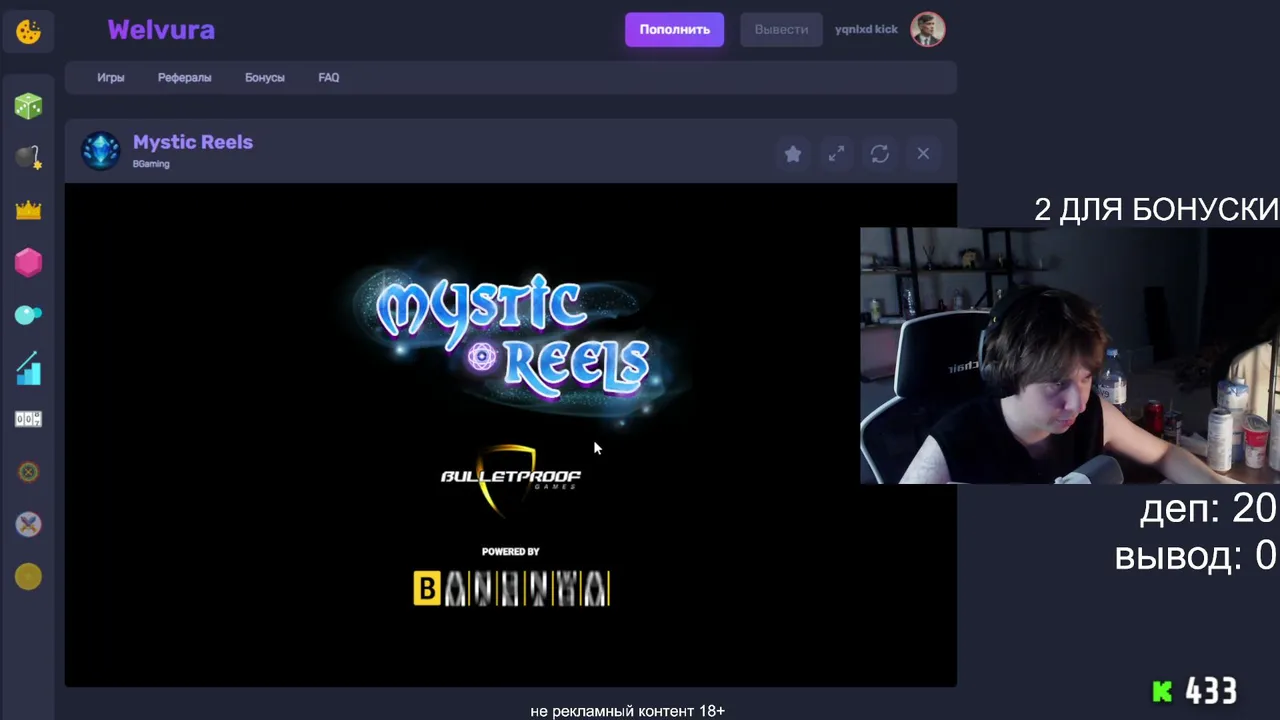
Task: Open the FAQ page
Action: [329, 77]
